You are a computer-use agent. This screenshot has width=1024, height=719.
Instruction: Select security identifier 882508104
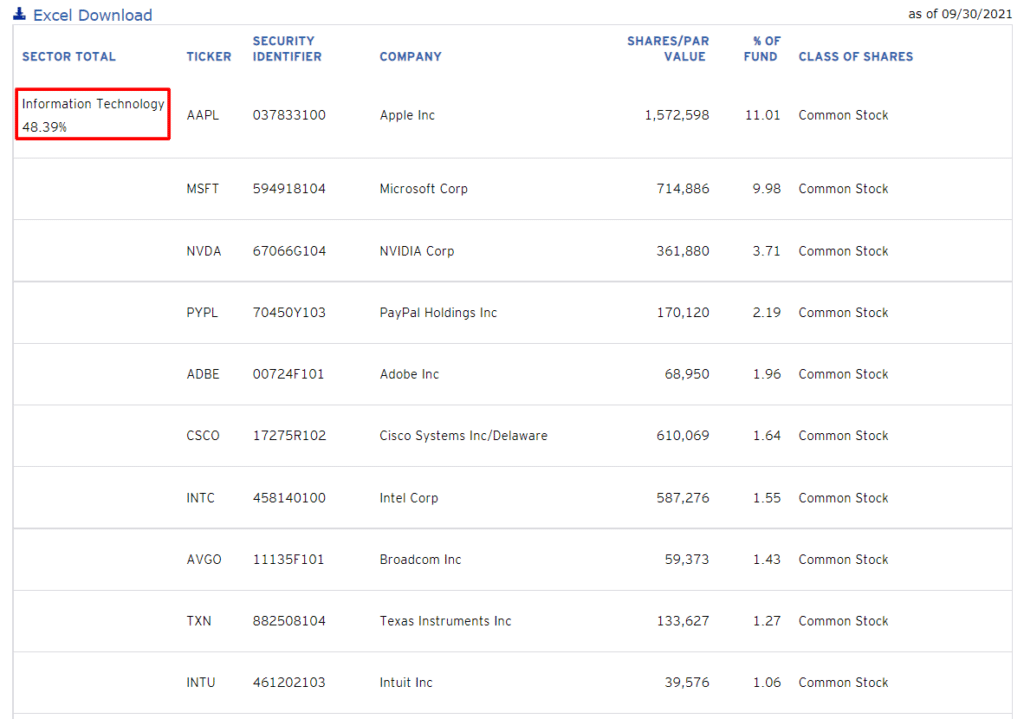(289, 621)
